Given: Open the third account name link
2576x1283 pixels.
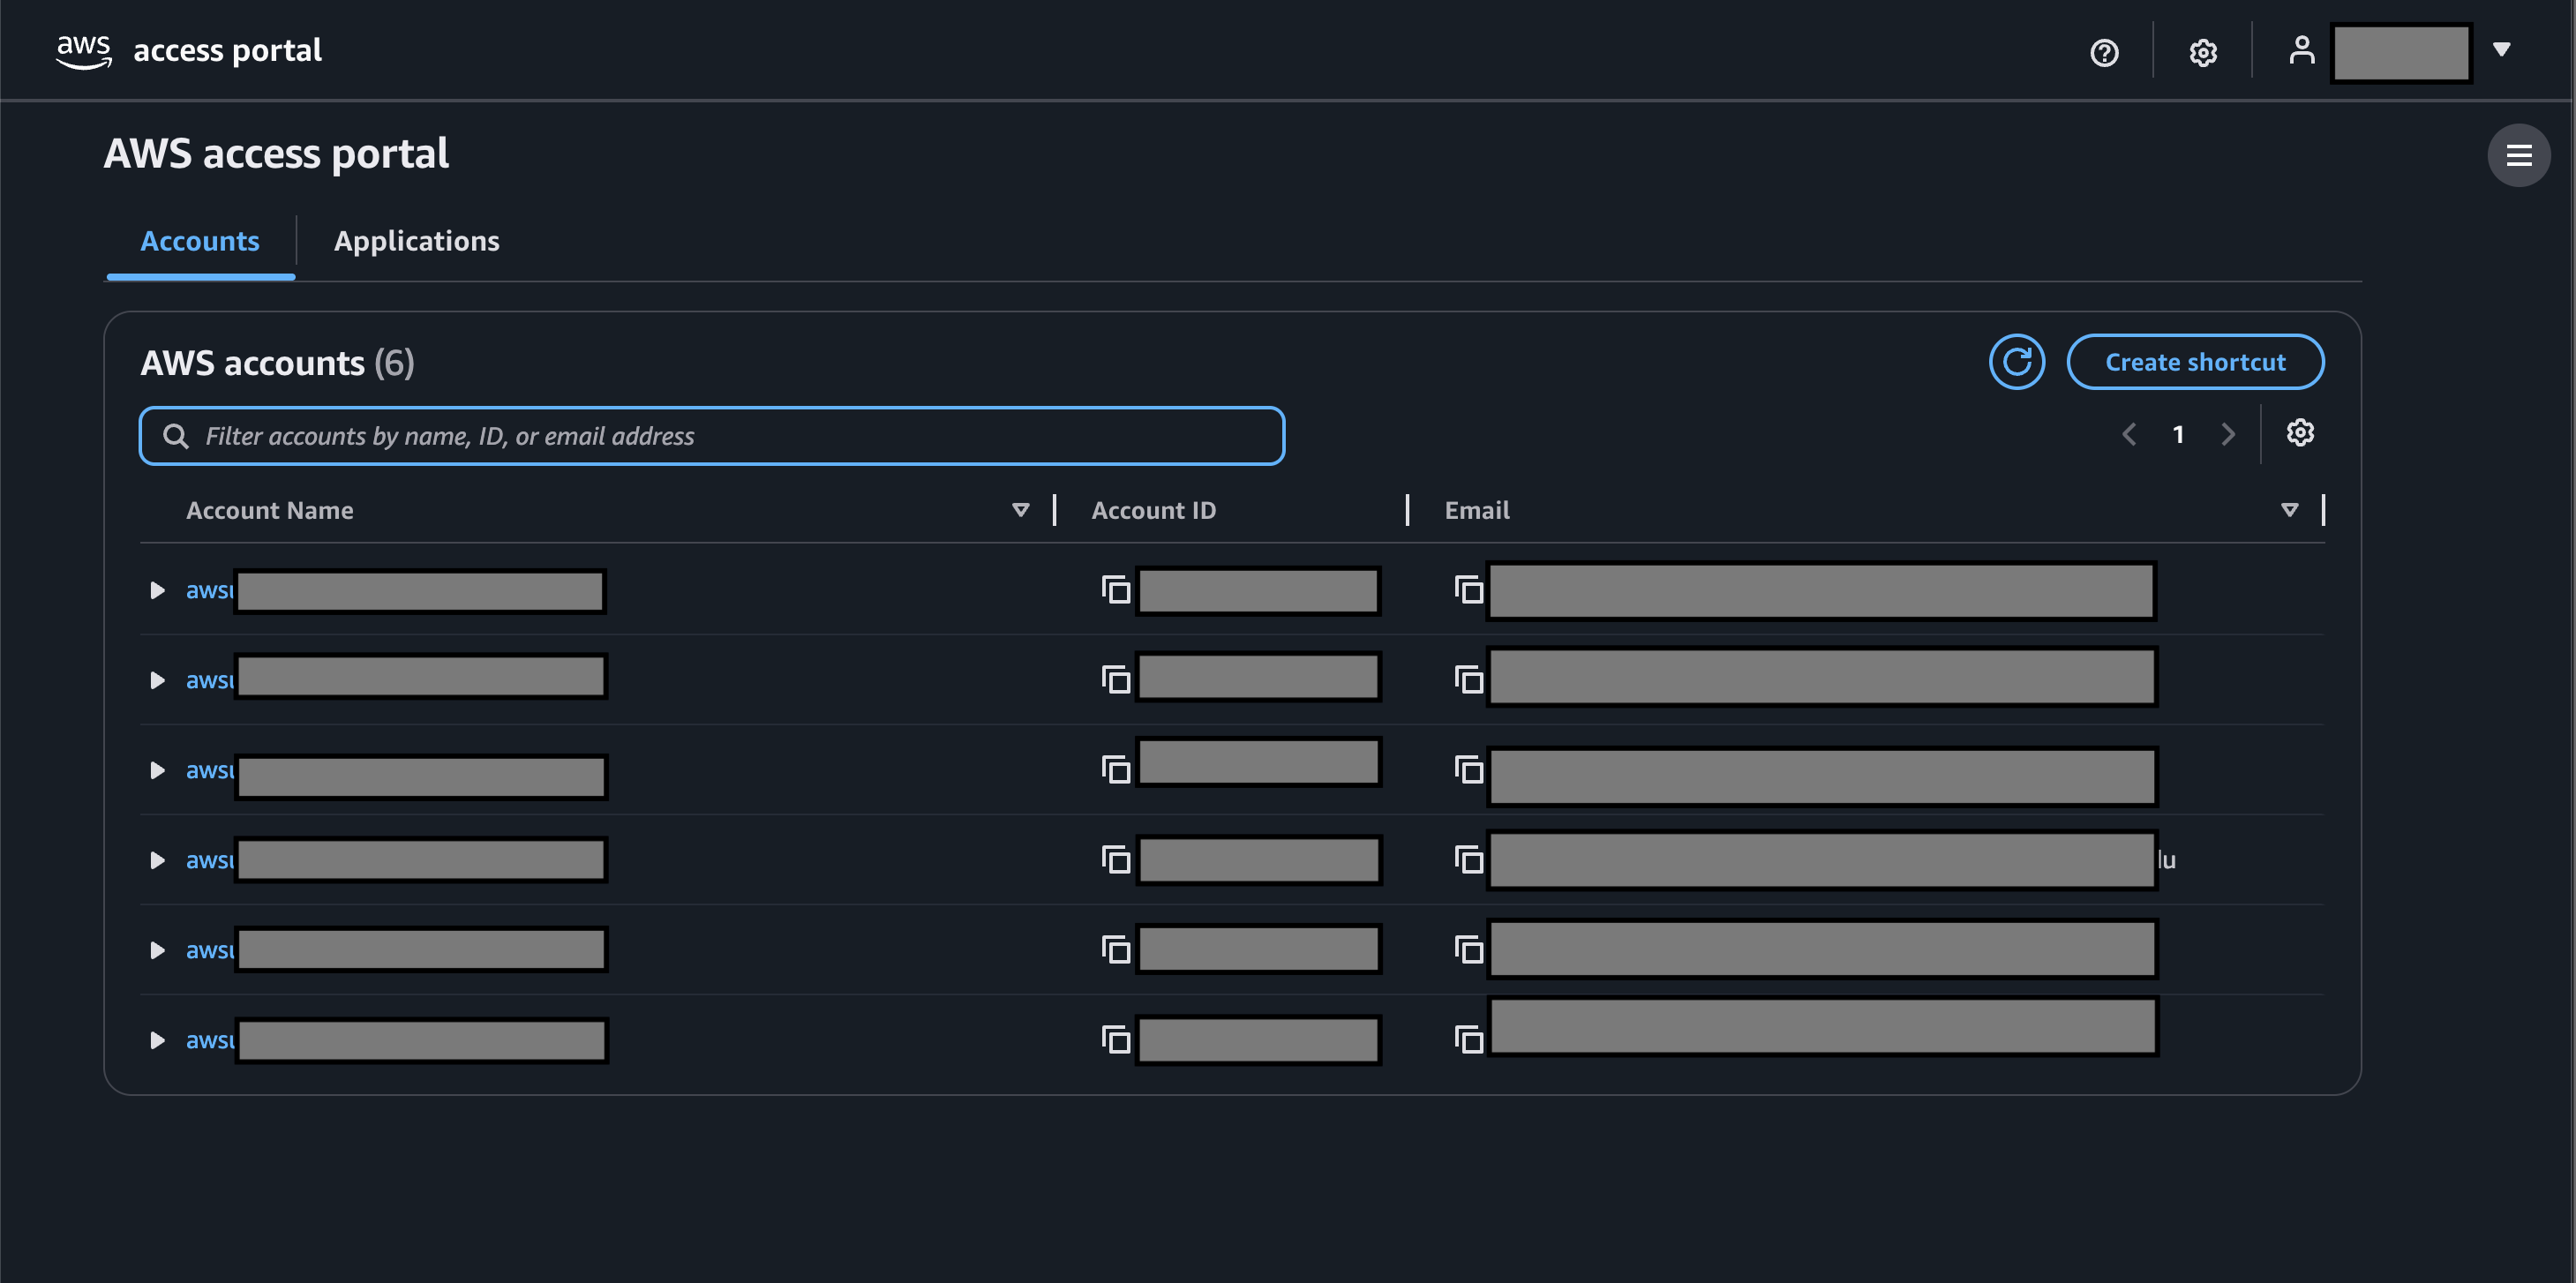Looking at the screenshot, I should pos(395,775).
